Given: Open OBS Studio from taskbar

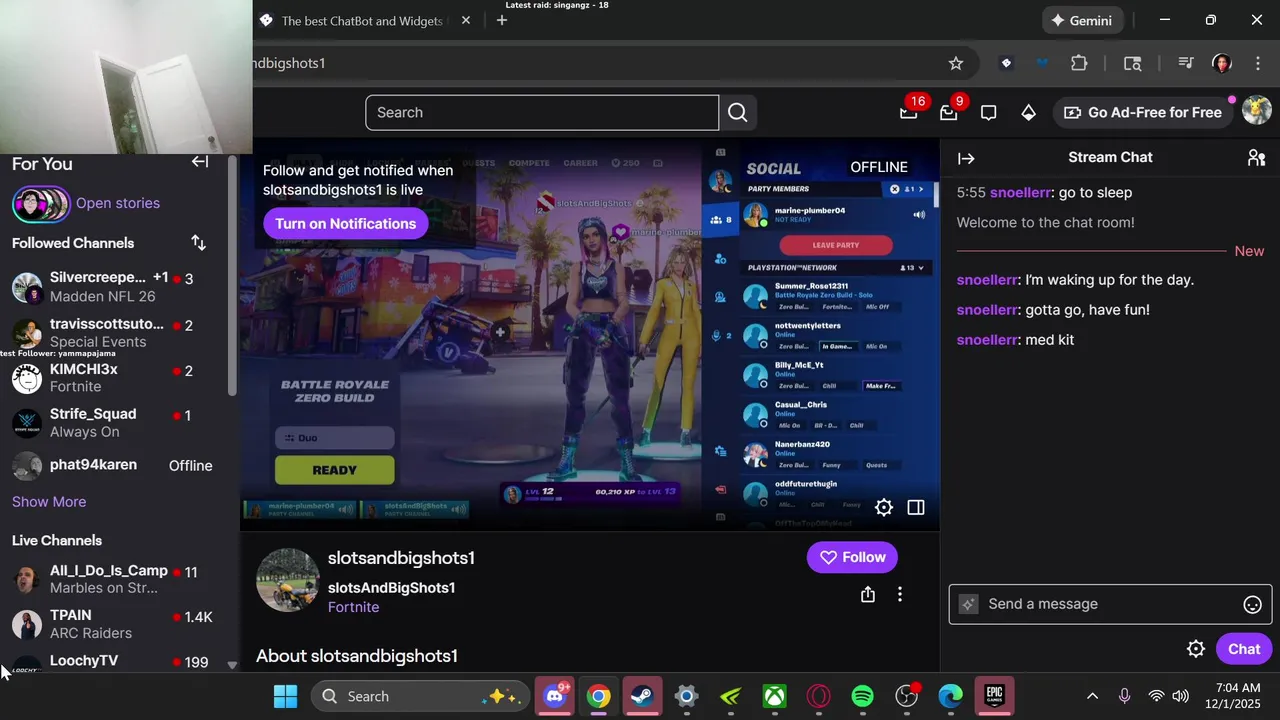Looking at the screenshot, I should coord(906,696).
